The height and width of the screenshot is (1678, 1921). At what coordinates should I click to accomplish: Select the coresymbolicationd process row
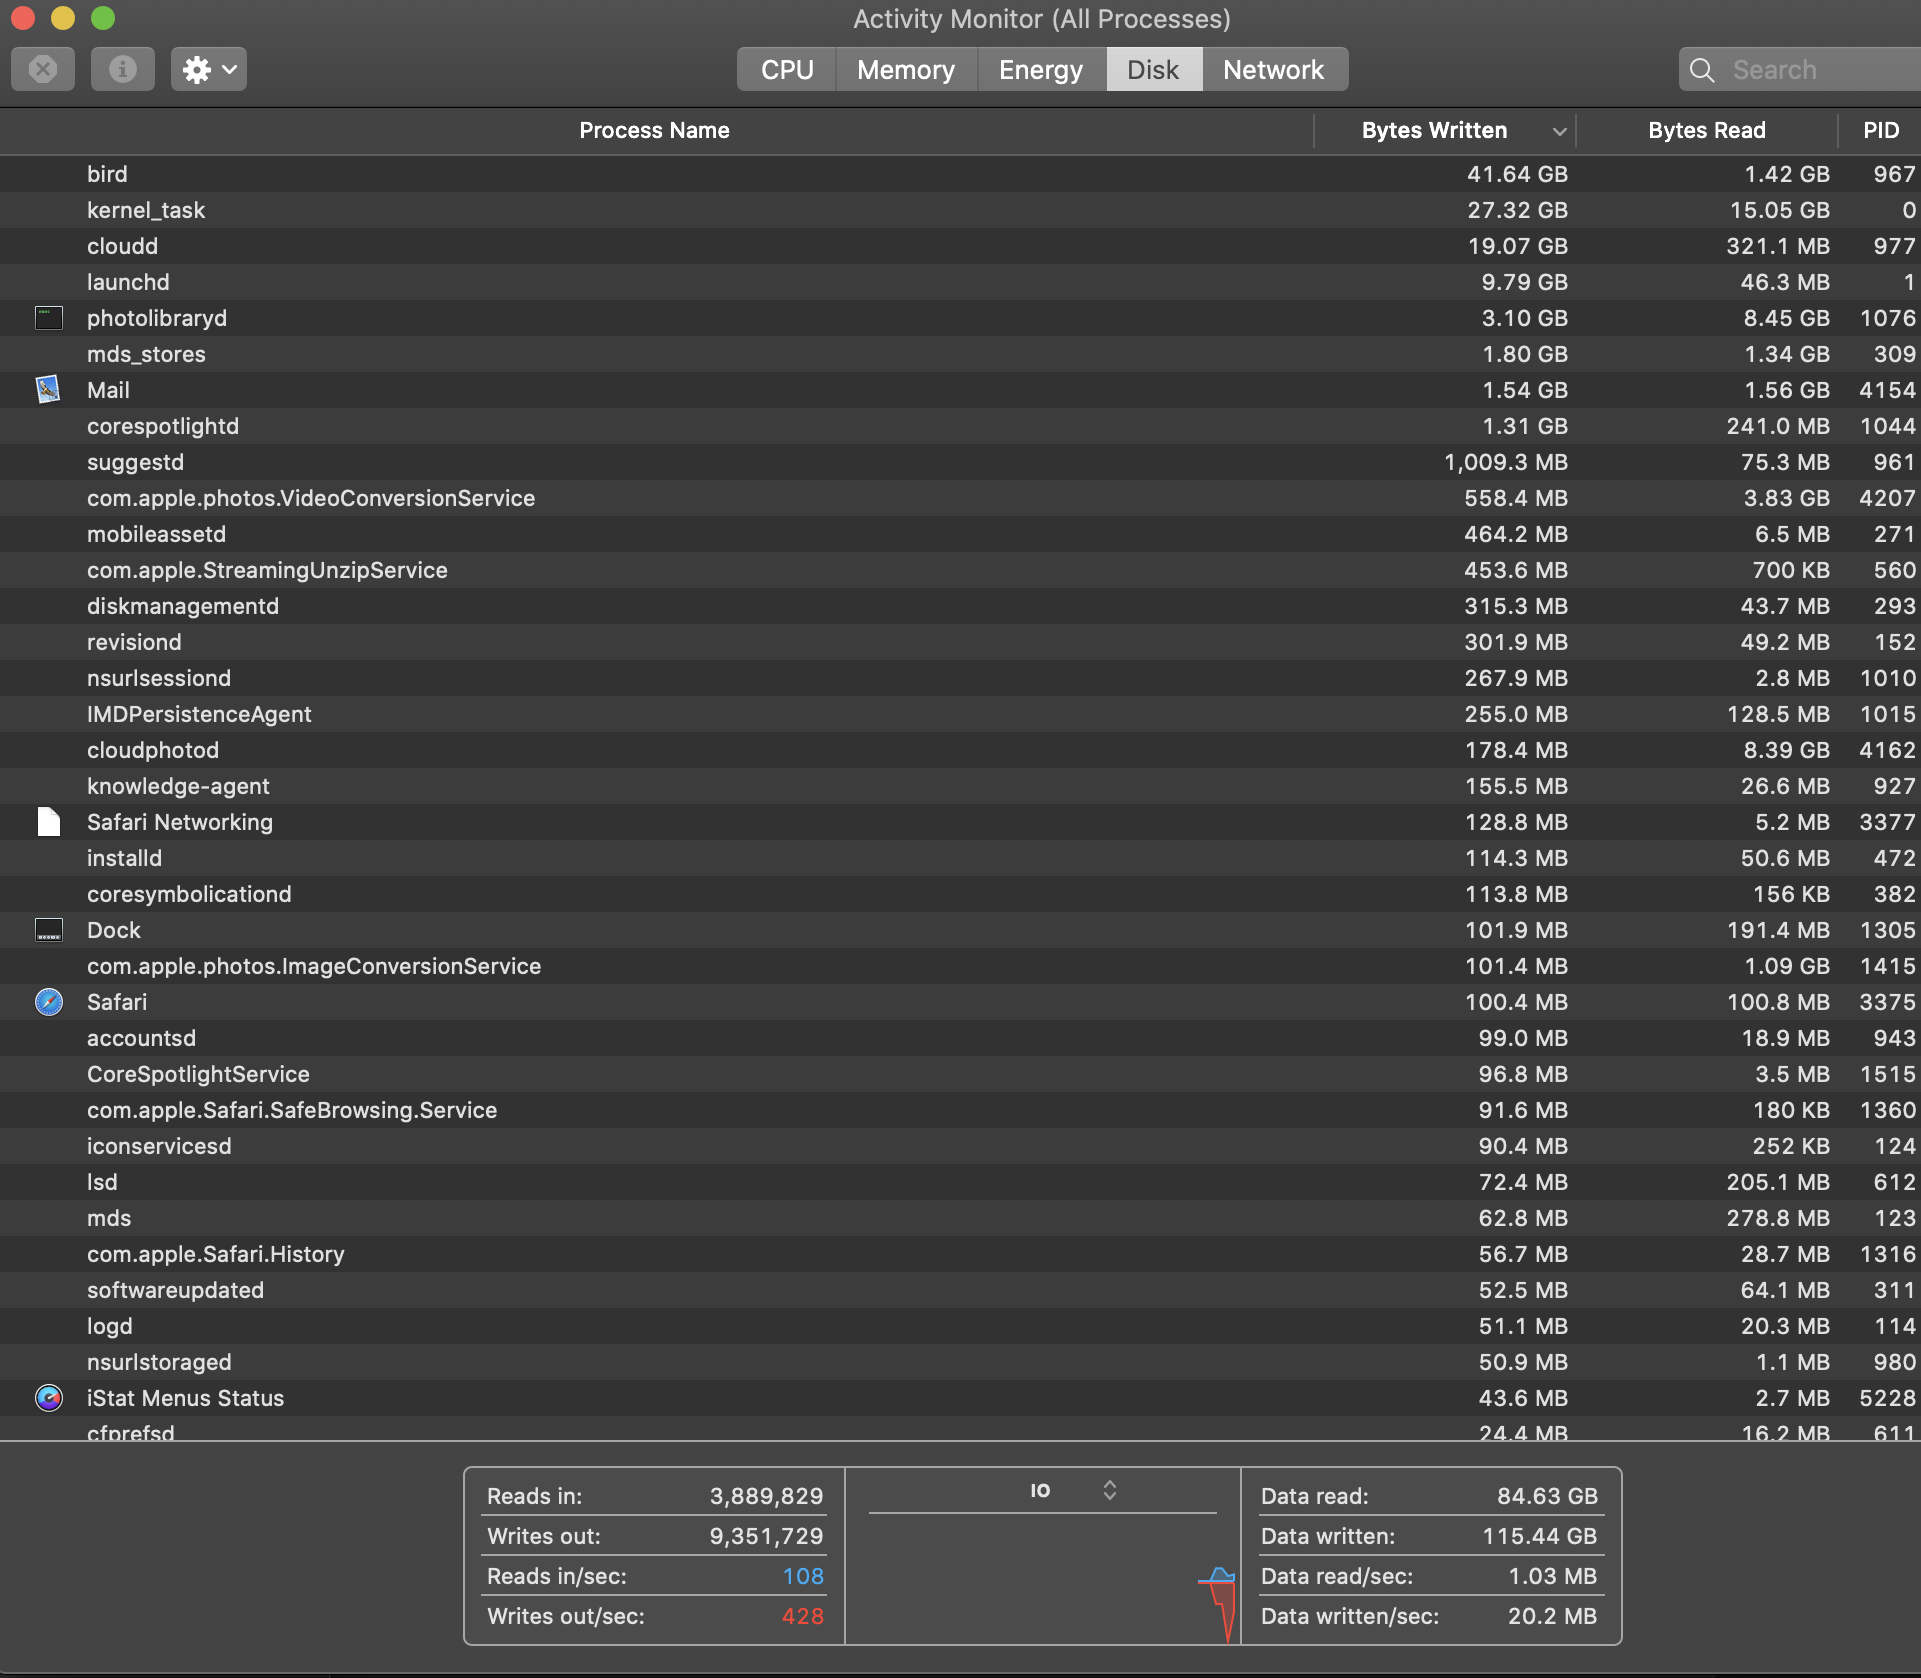point(960,894)
